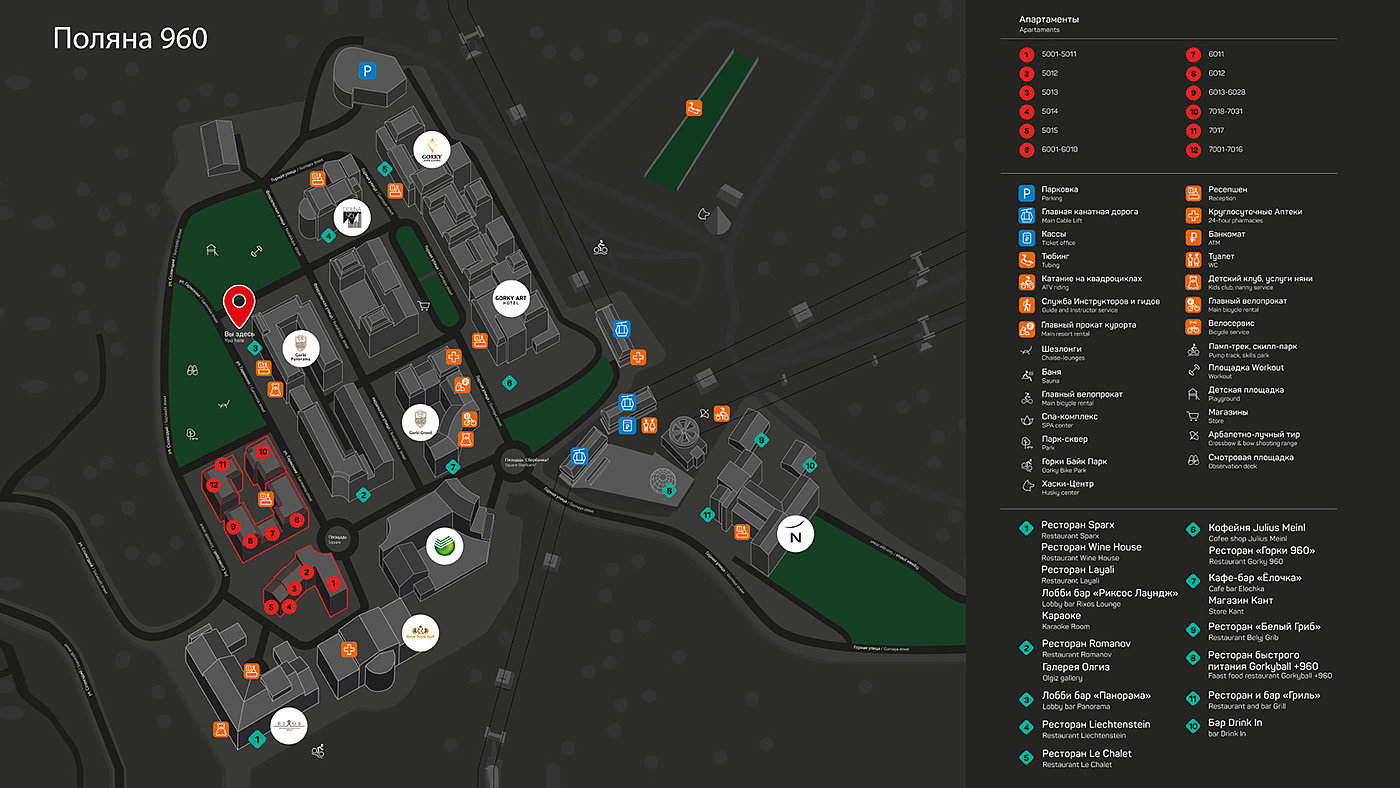Click the Спа-комплекс legend icon
The height and width of the screenshot is (788, 1400).
[1026, 420]
